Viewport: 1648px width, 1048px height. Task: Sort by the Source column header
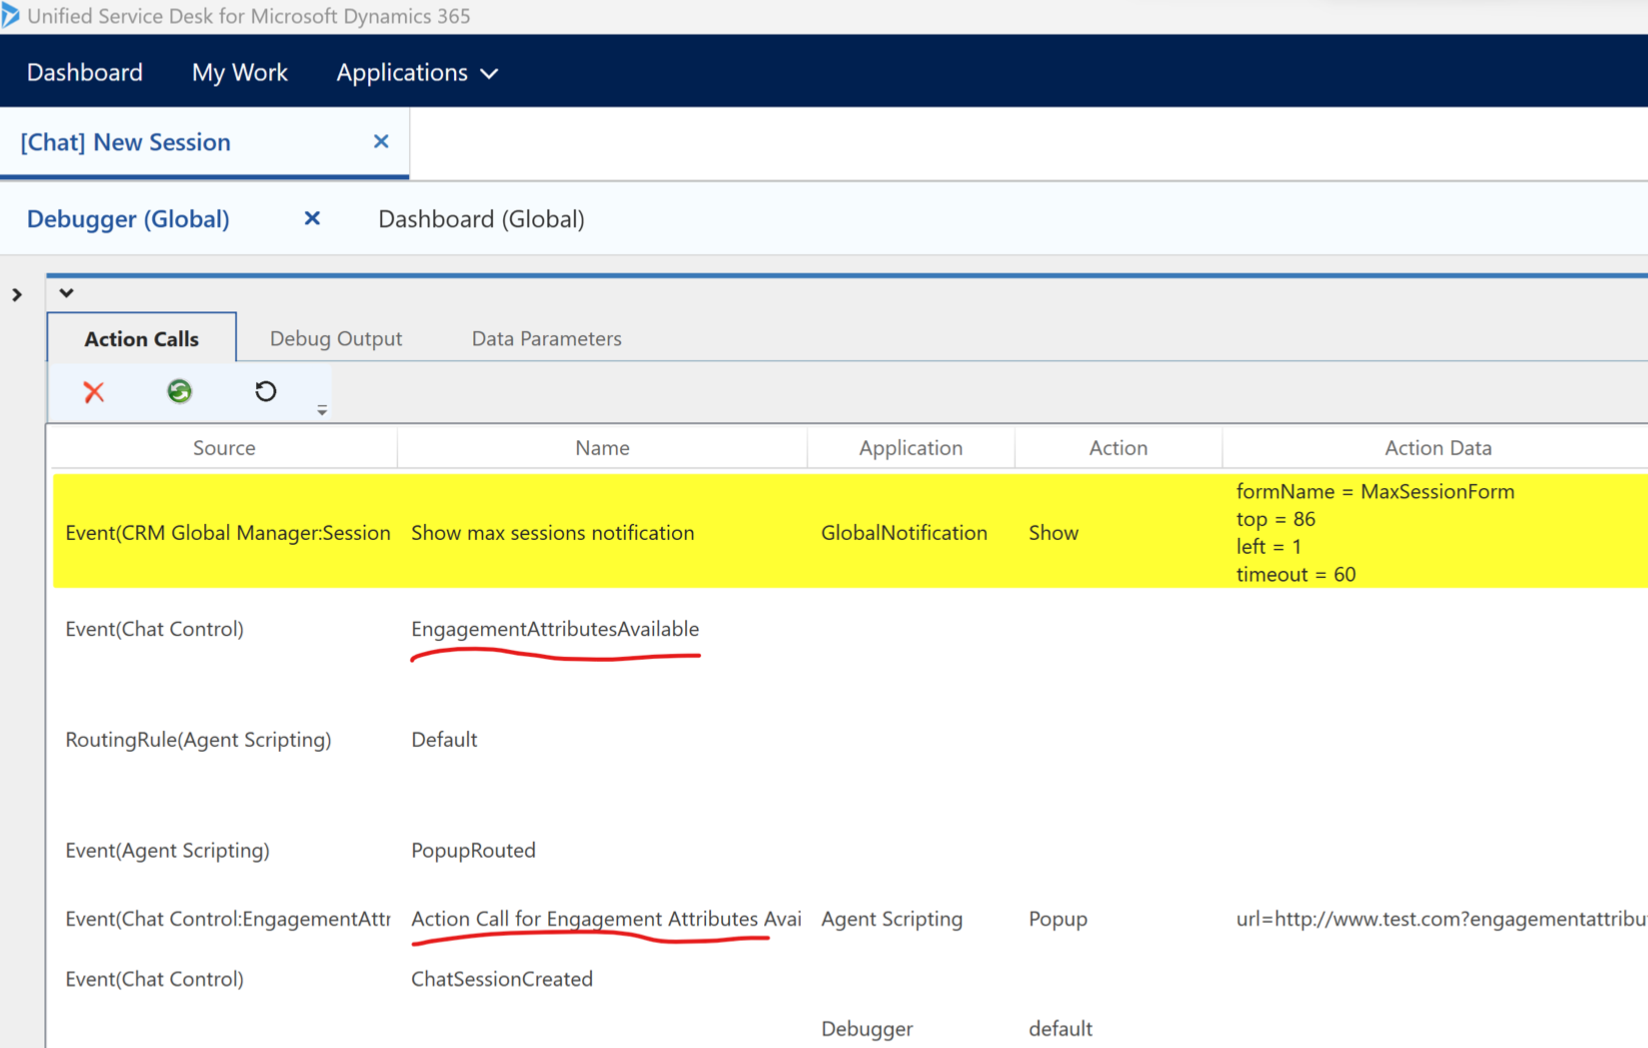tap(224, 448)
